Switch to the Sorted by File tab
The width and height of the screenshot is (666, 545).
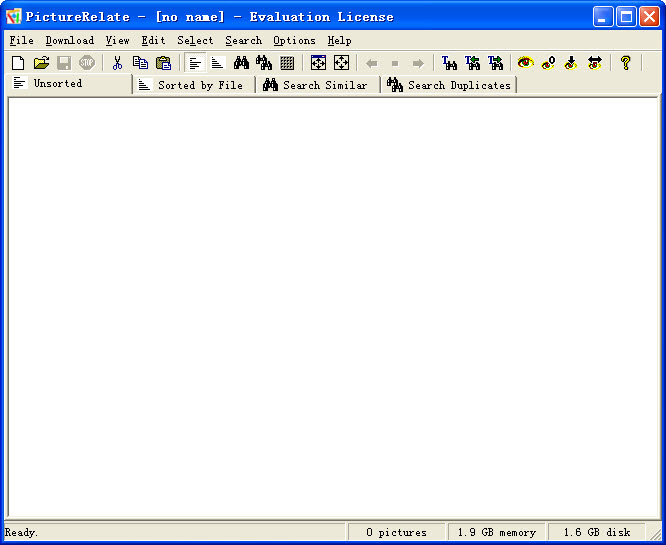(x=194, y=86)
